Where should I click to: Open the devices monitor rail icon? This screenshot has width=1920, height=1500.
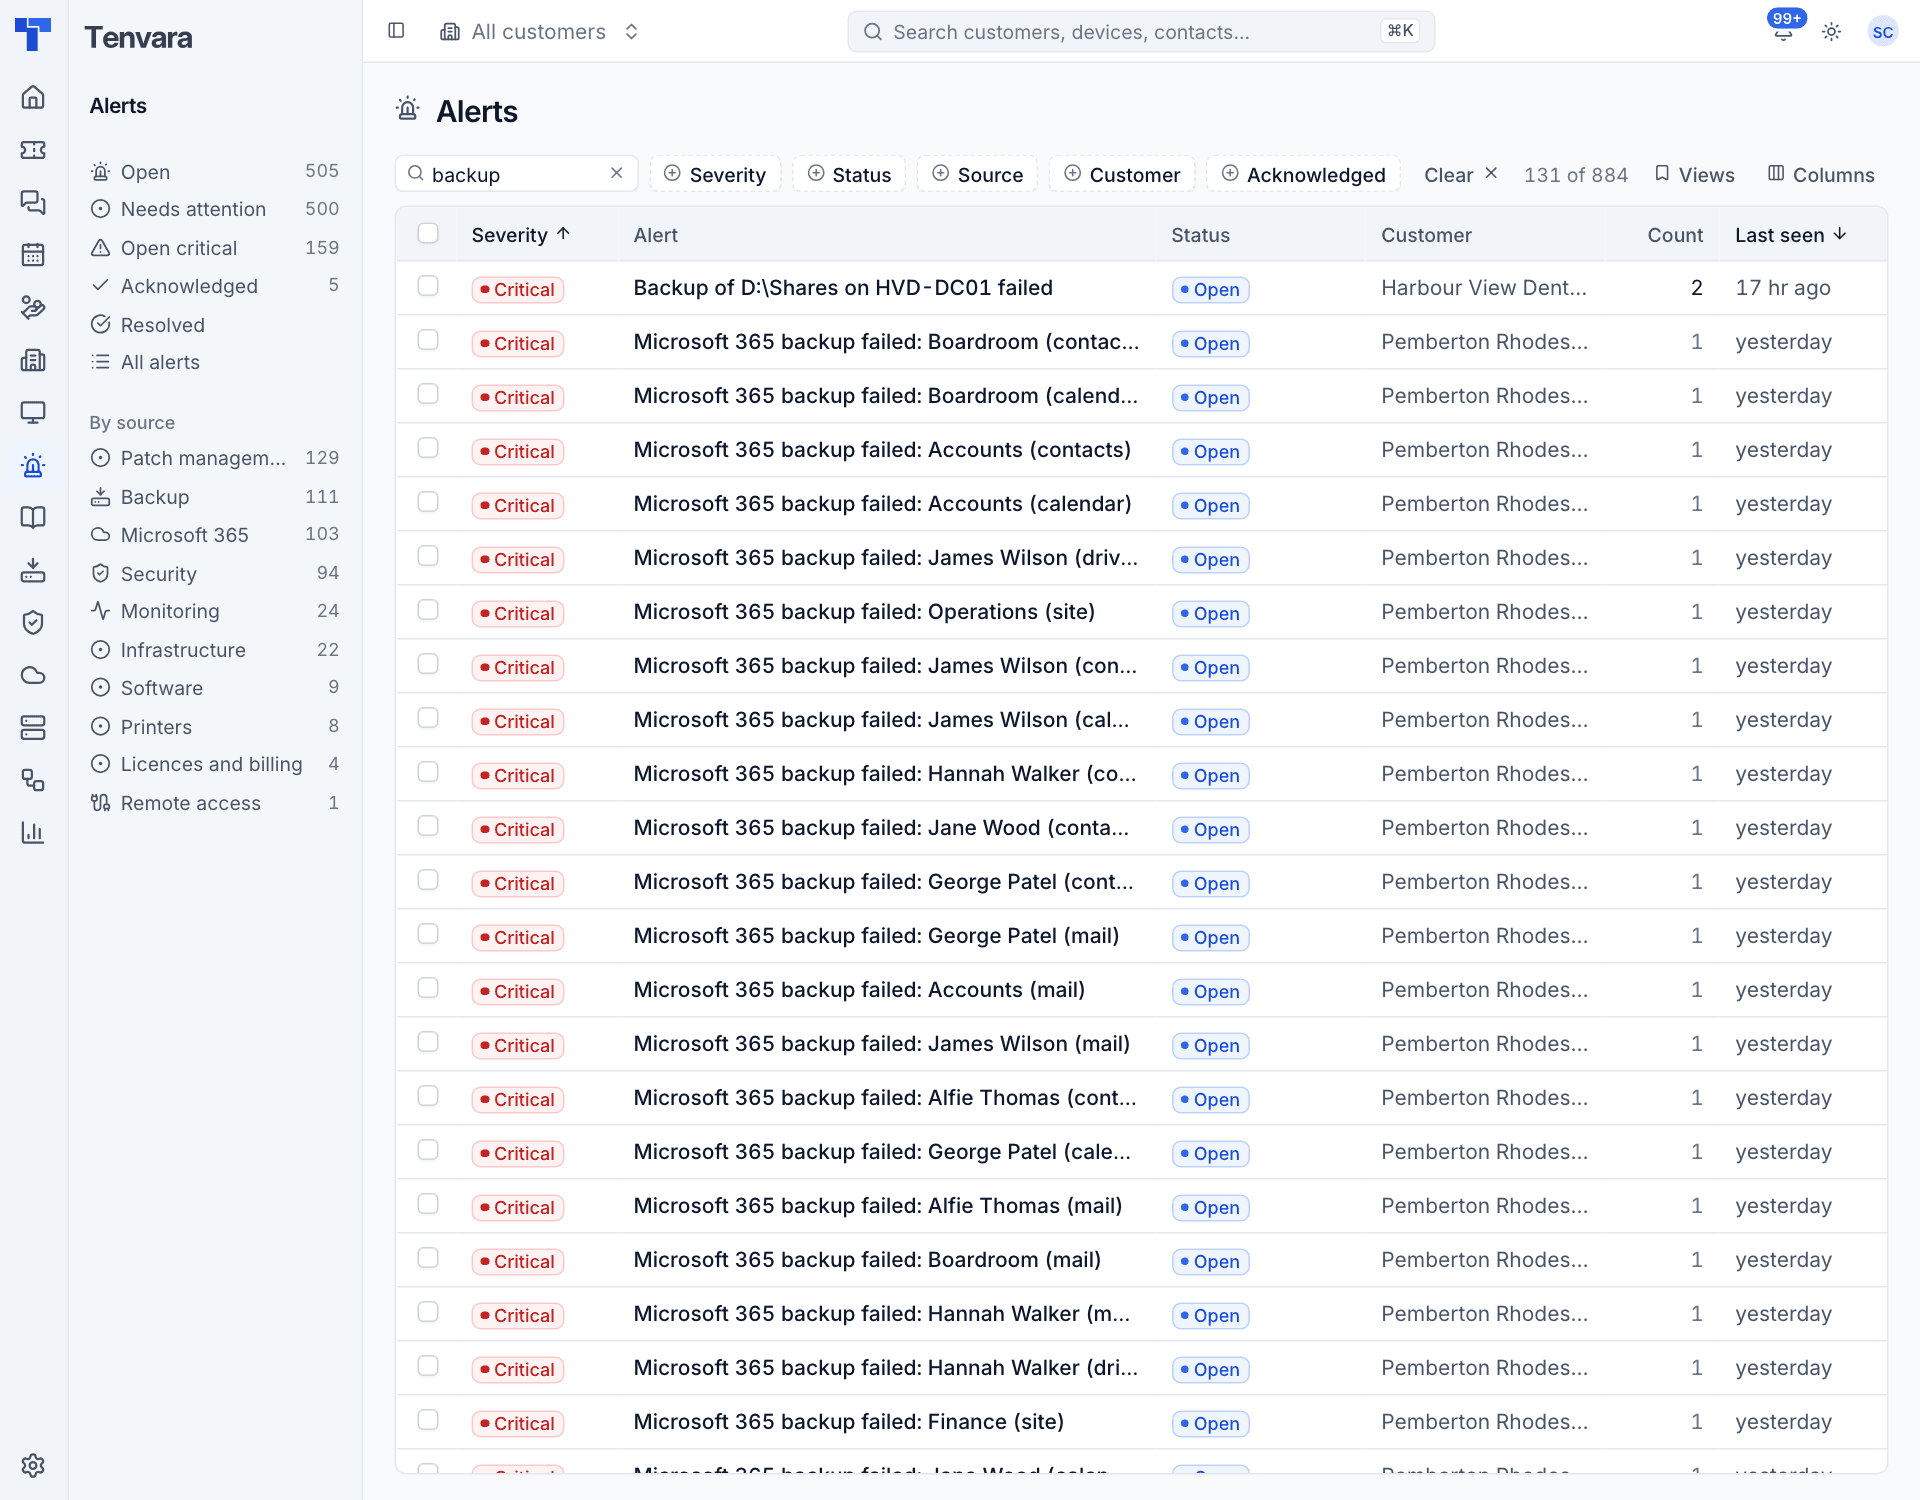point(33,412)
